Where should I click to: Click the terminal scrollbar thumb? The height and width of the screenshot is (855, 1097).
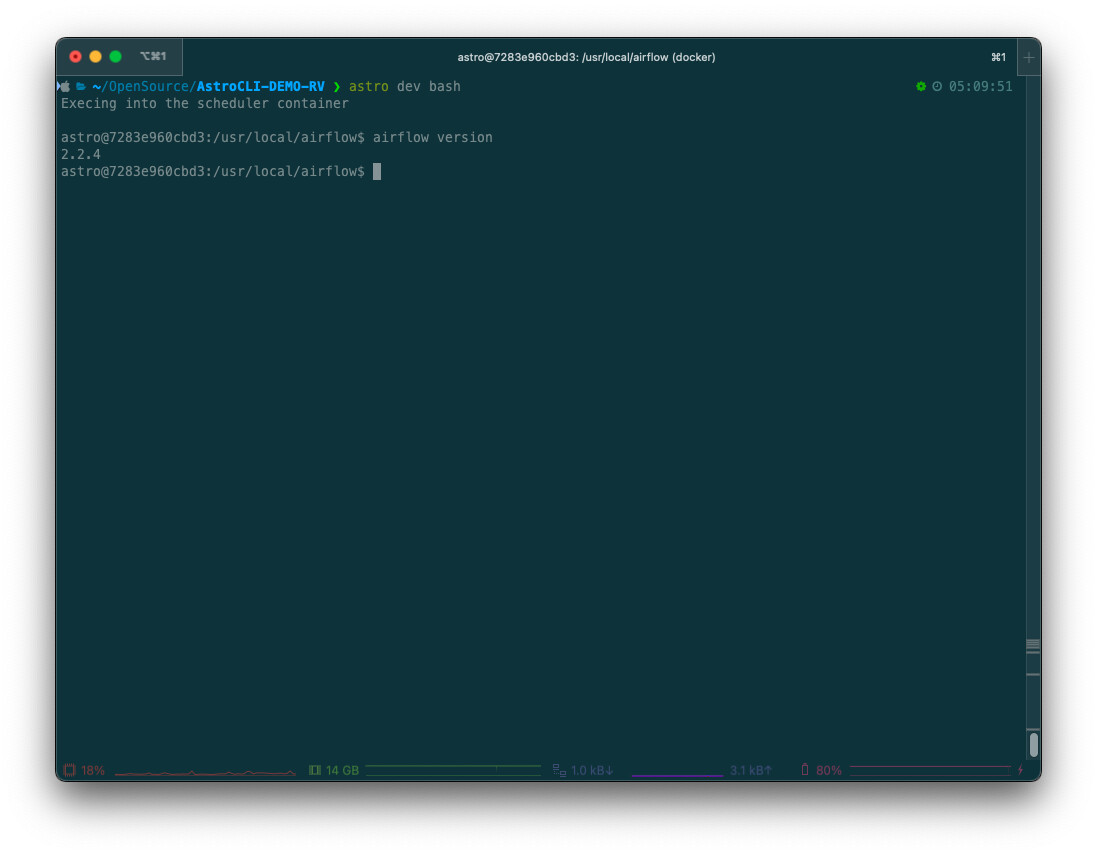click(x=1033, y=744)
